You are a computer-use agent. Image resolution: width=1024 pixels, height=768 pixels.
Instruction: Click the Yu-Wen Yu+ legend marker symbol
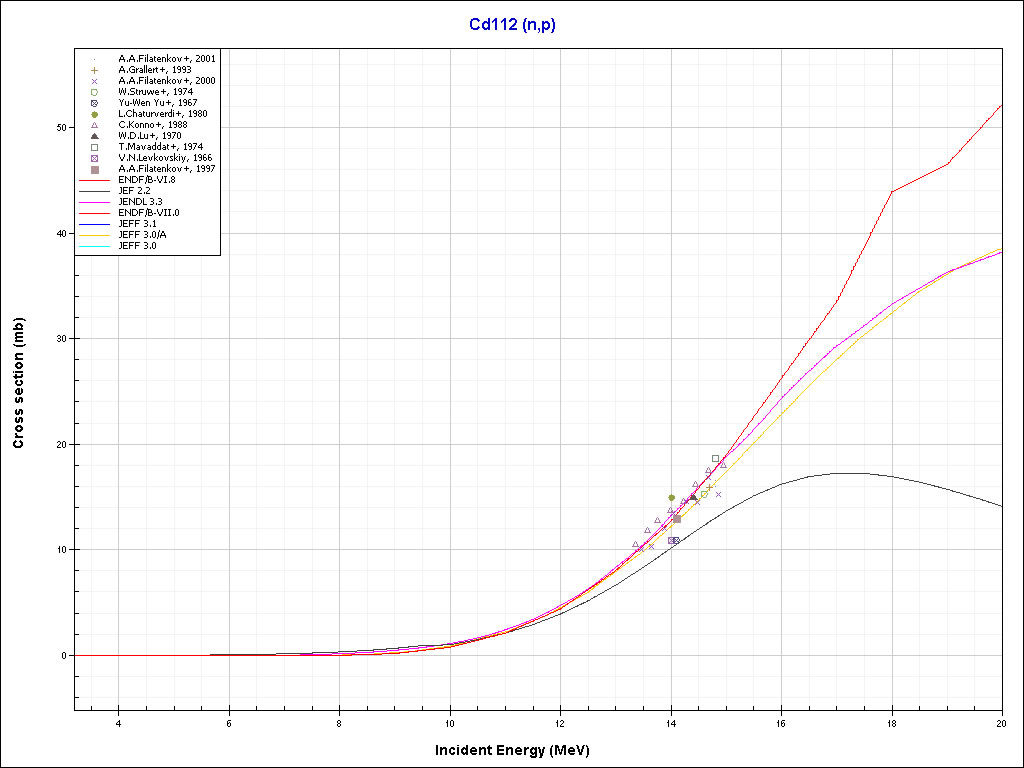pos(94,103)
